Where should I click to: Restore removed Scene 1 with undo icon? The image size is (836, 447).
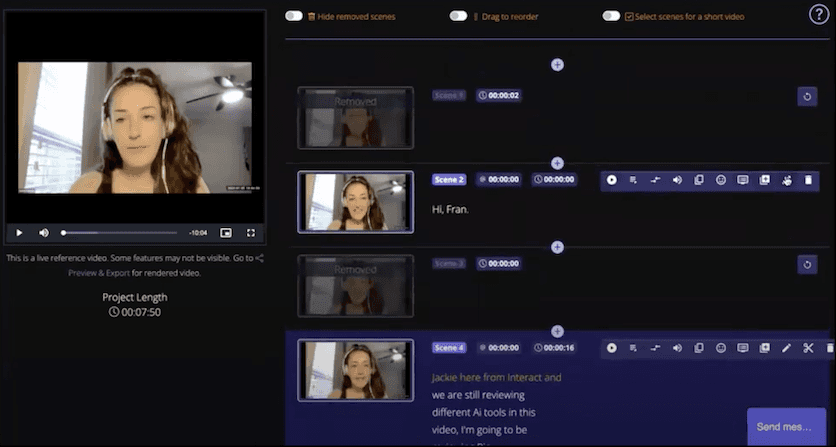(808, 96)
